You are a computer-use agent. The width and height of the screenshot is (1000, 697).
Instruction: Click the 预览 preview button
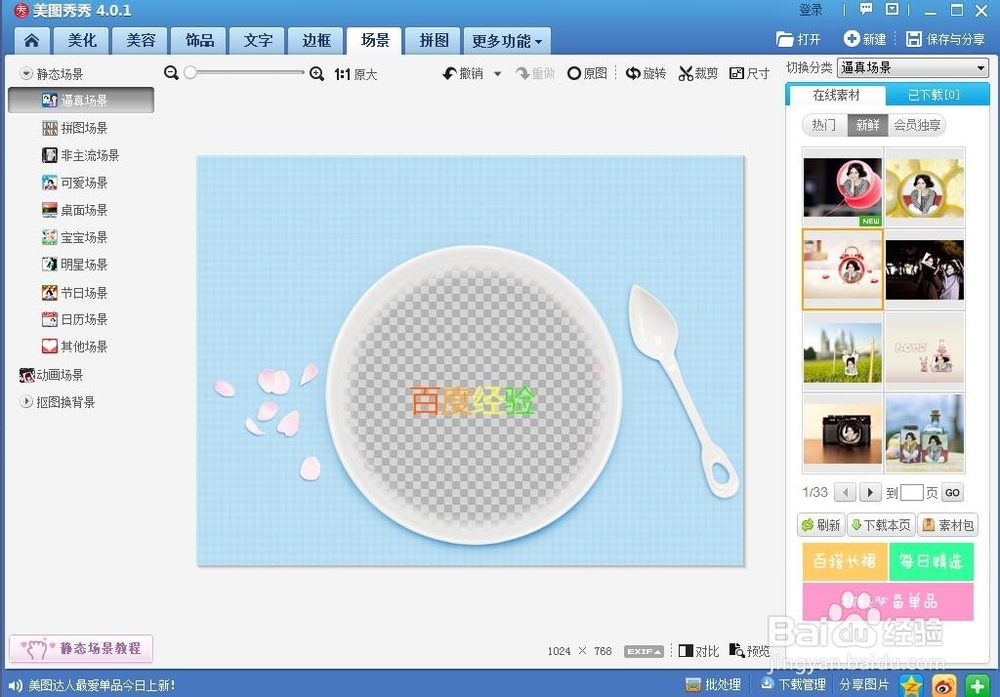(x=749, y=651)
